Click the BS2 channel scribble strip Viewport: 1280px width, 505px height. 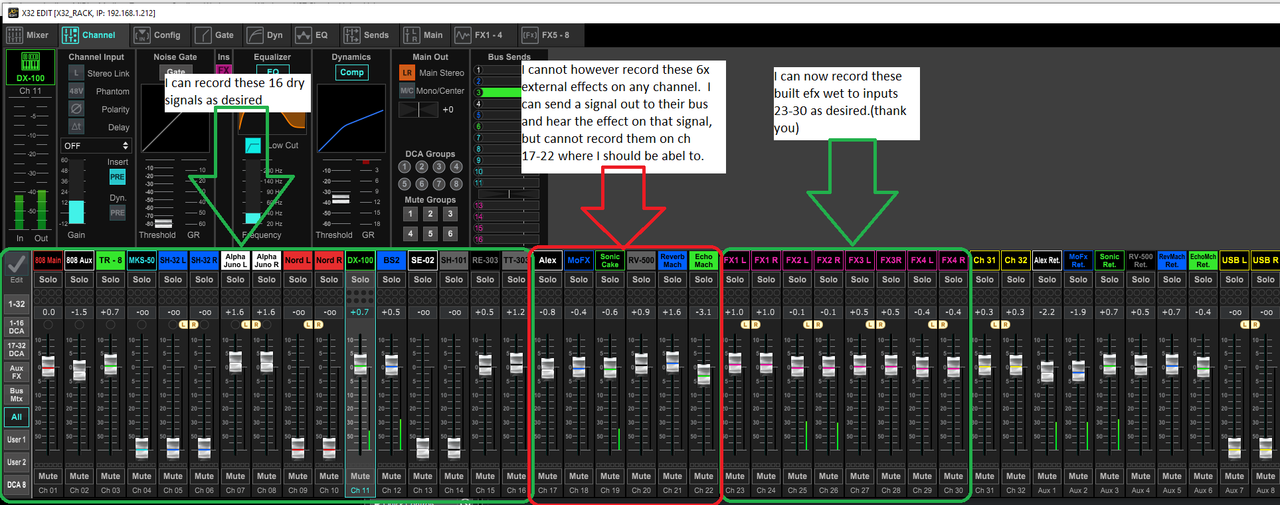pos(391,260)
